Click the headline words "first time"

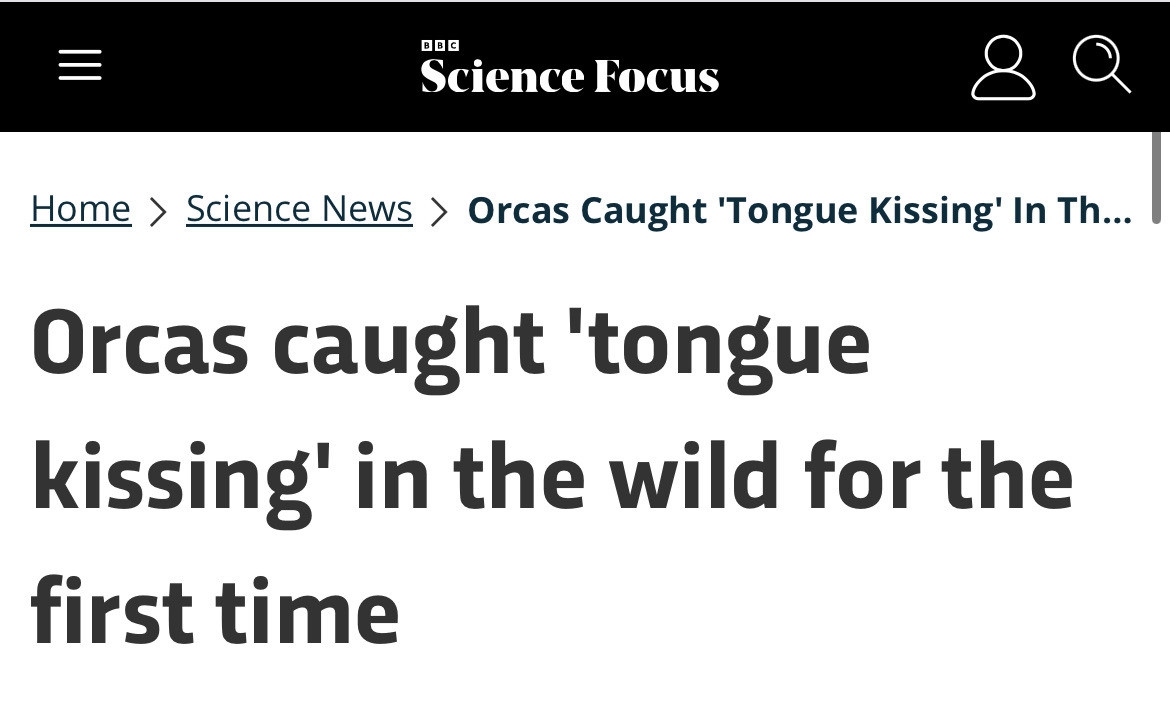[215, 611]
